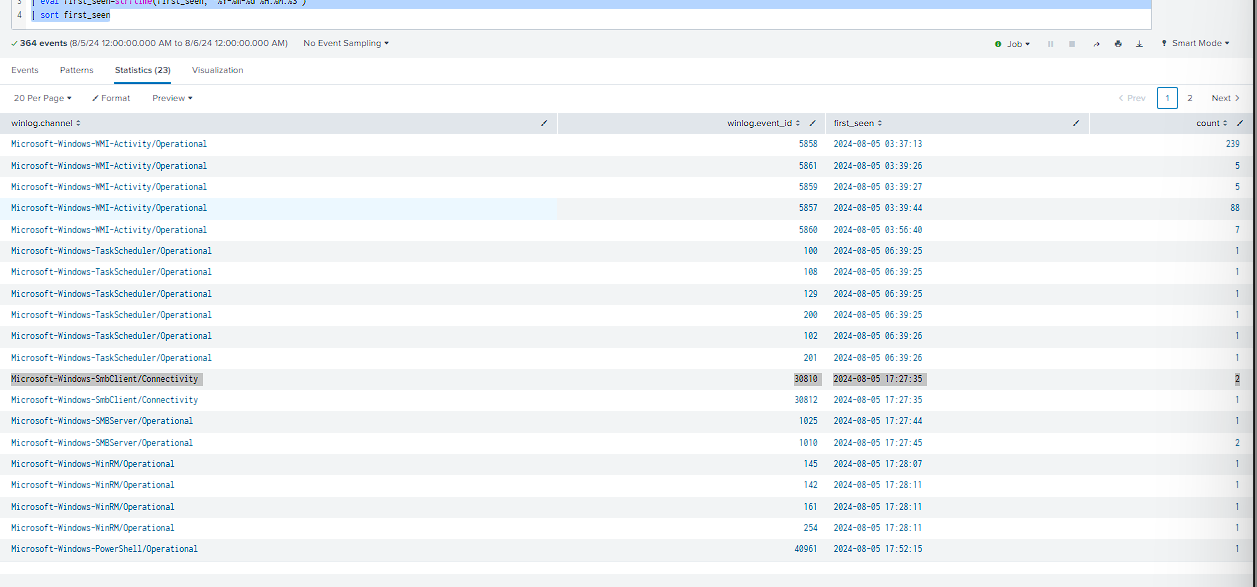Click event ID 5861 cell

click(808, 166)
